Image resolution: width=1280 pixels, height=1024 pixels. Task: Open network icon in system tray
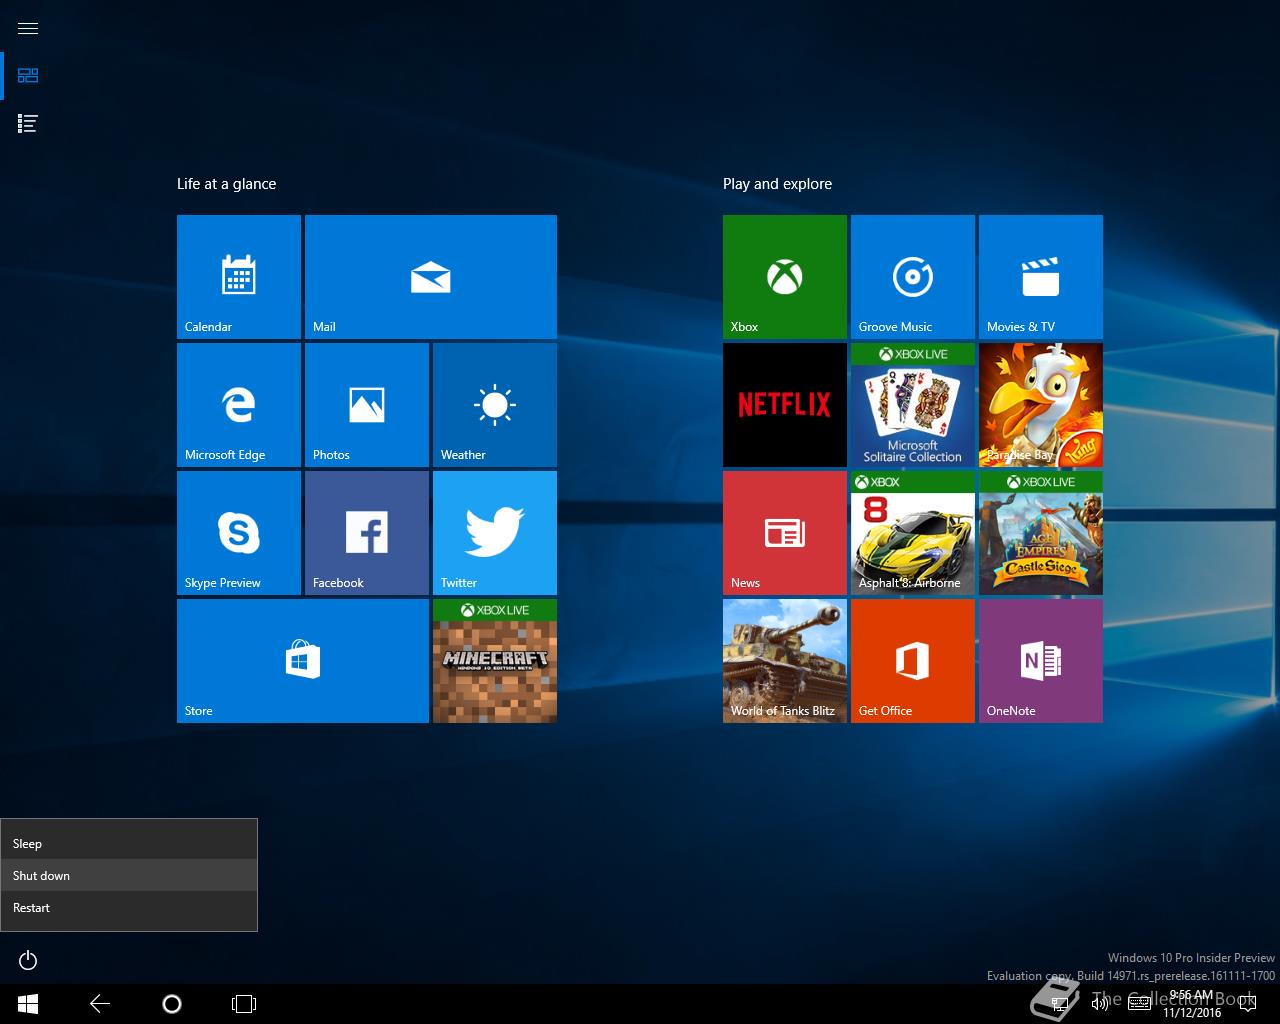(1060, 1004)
